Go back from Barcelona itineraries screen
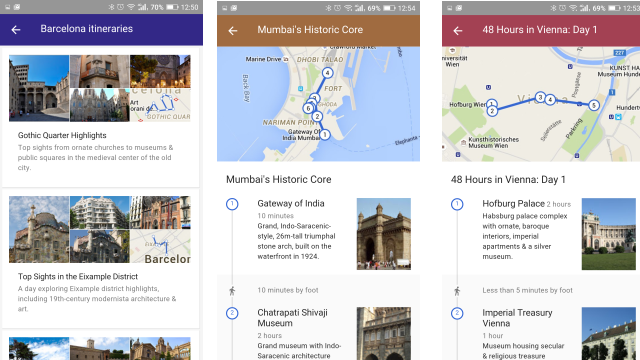The width and height of the screenshot is (640, 360). (x=16, y=29)
